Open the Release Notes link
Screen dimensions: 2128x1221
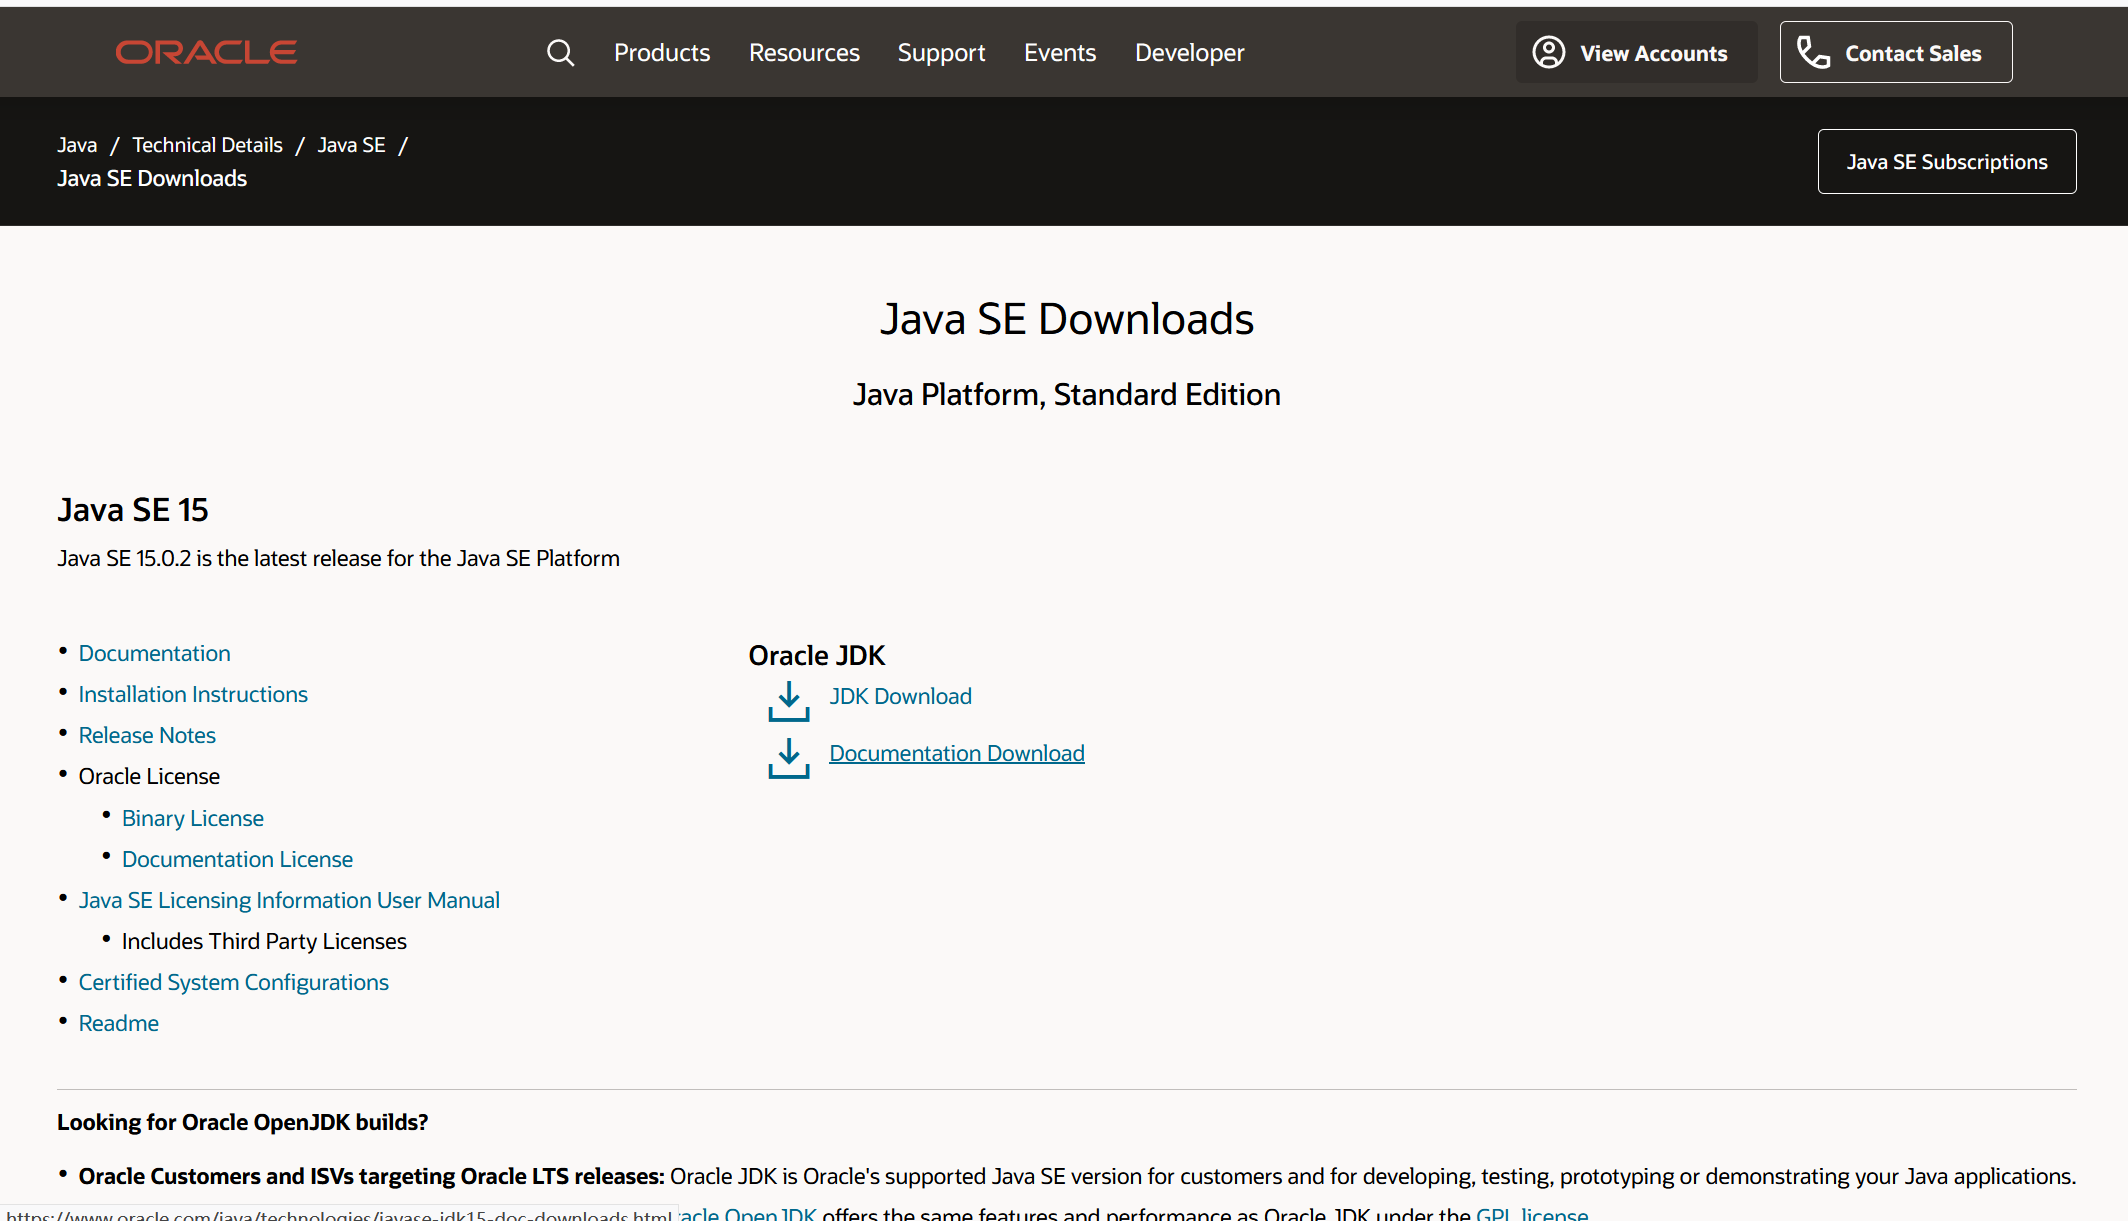[x=147, y=735]
